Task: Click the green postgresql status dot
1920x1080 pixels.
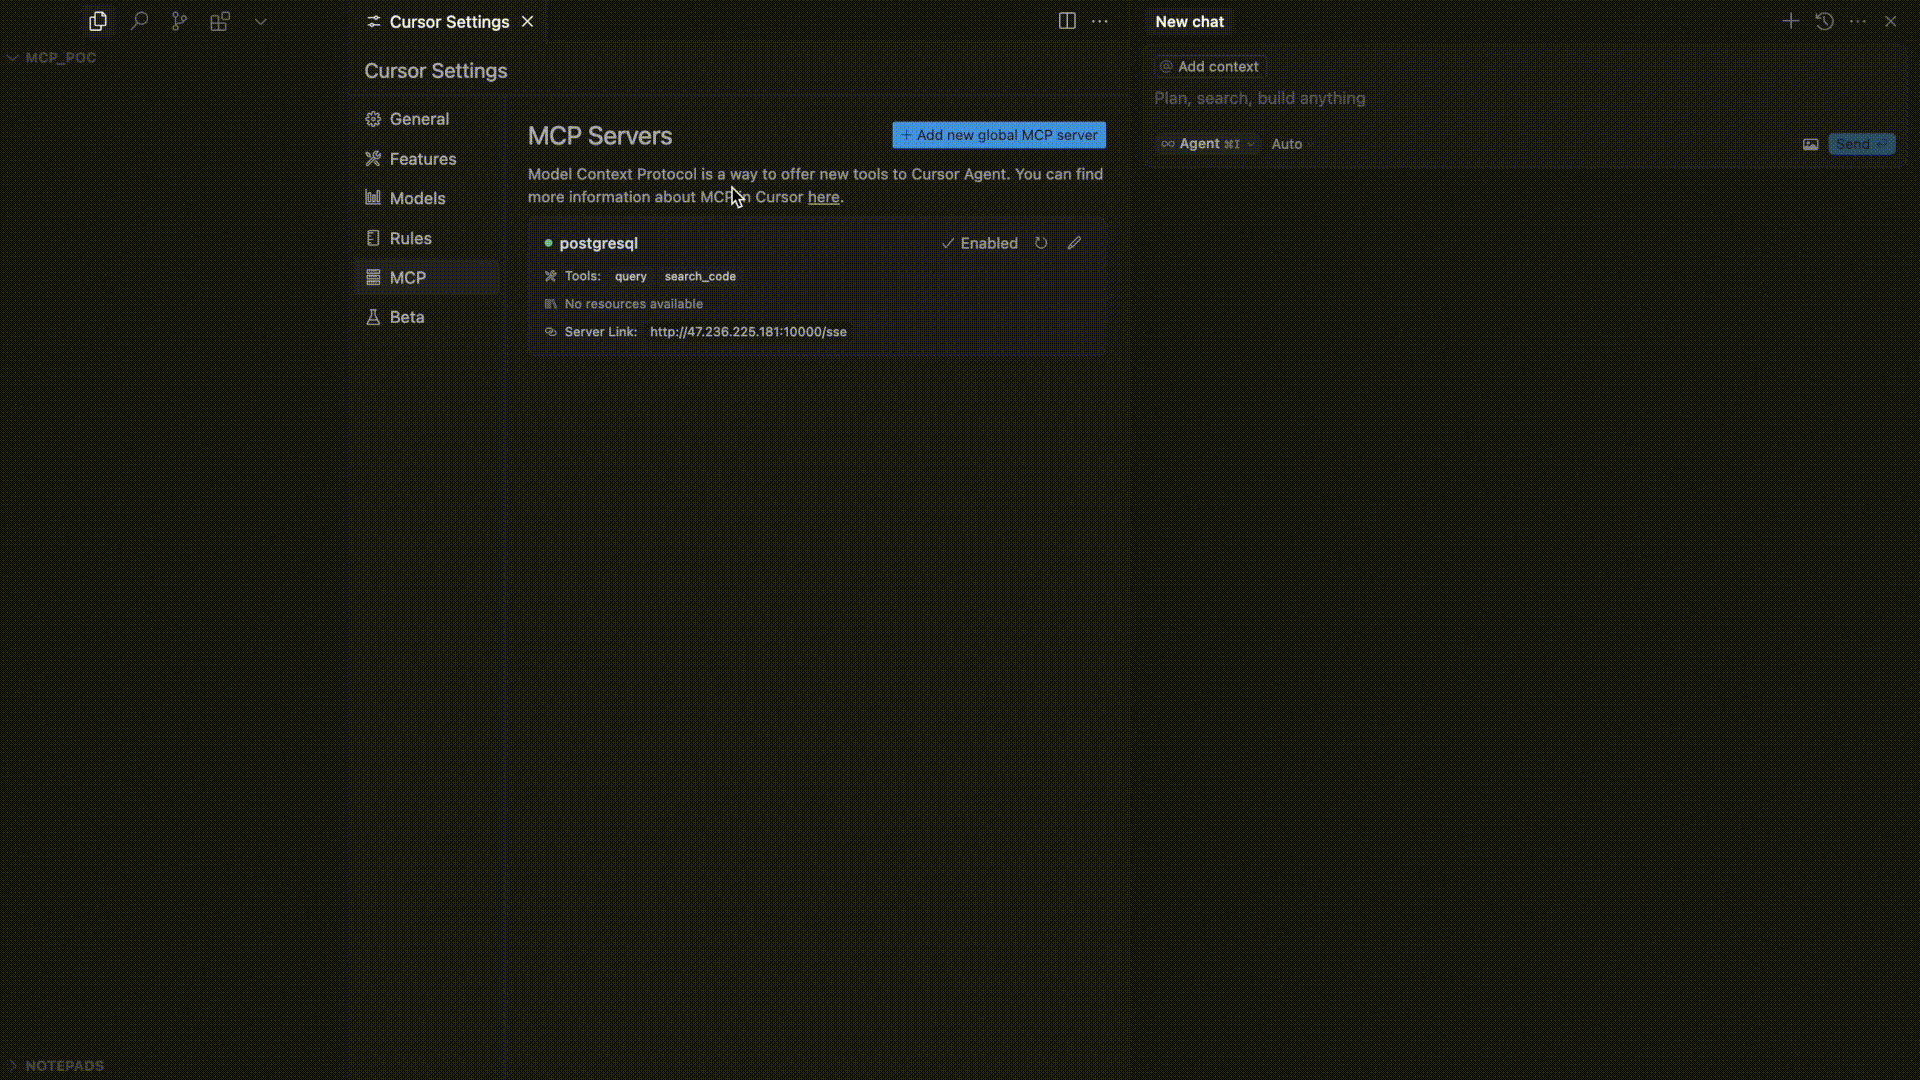Action: pyautogui.click(x=548, y=243)
